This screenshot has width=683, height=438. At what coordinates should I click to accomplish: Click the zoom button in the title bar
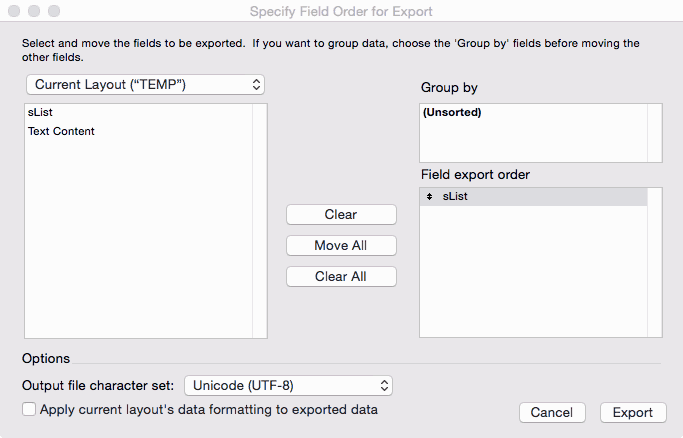tap(54, 11)
